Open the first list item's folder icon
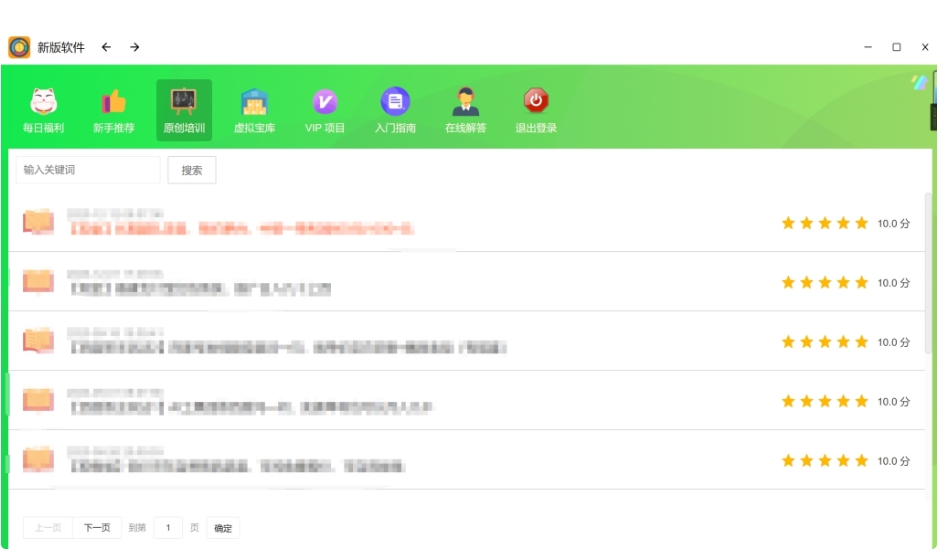 click(x=38, y=222)
